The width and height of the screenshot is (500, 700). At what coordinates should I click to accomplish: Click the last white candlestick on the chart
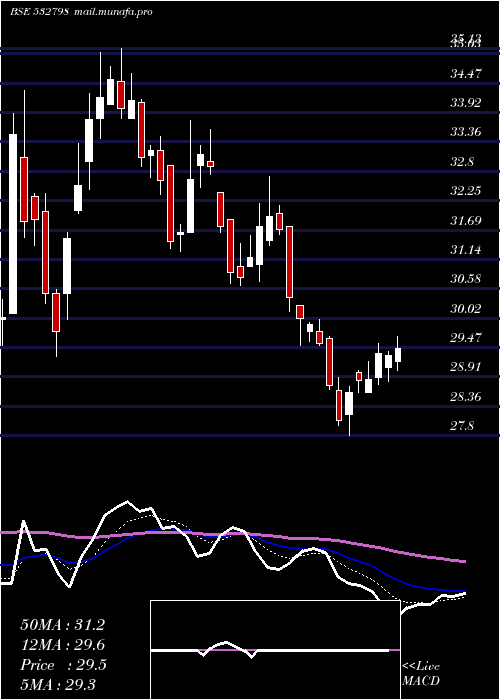pyautogui.click(x=398, y=354)
